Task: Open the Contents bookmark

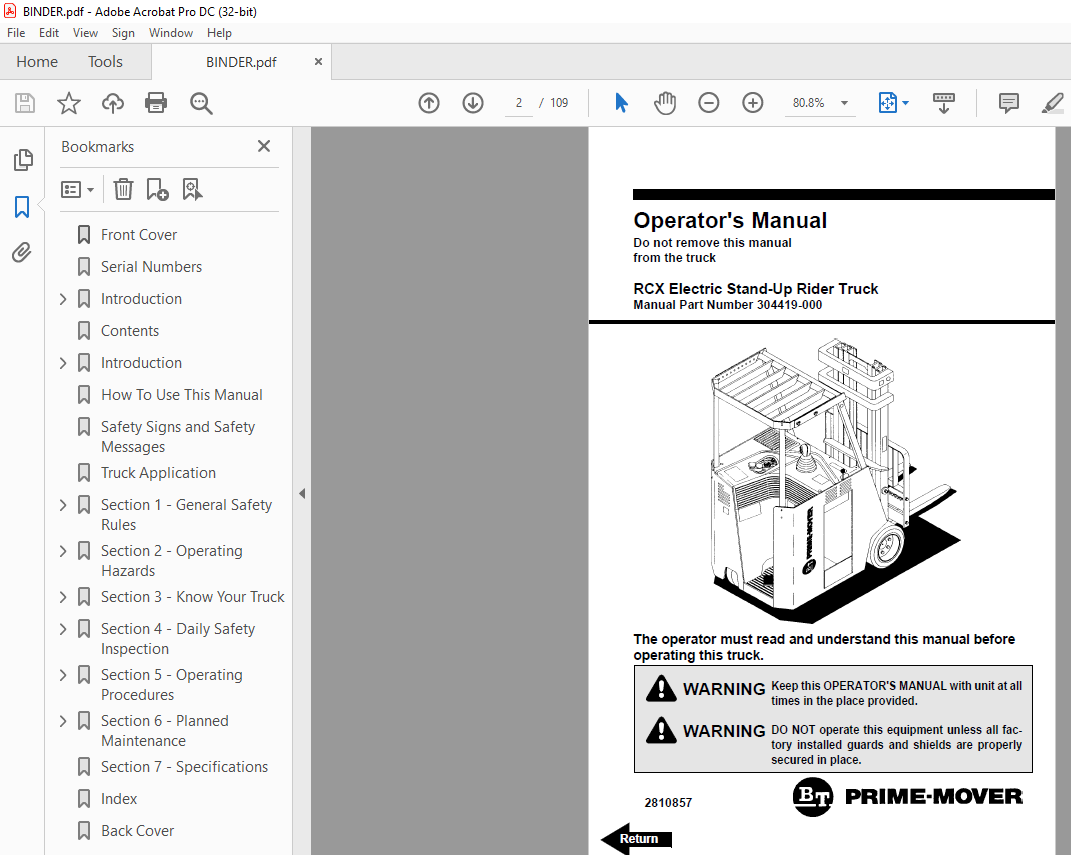Action: click(x=130, y=331)
